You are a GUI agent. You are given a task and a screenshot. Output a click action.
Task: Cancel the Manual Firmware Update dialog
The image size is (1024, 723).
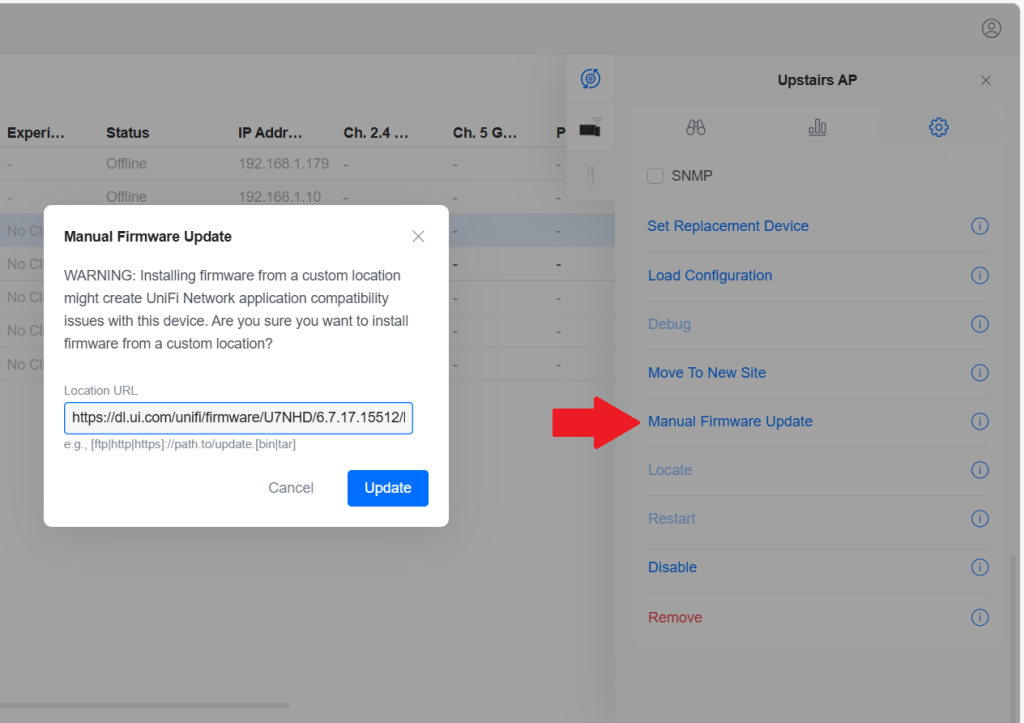coord(291,488)
